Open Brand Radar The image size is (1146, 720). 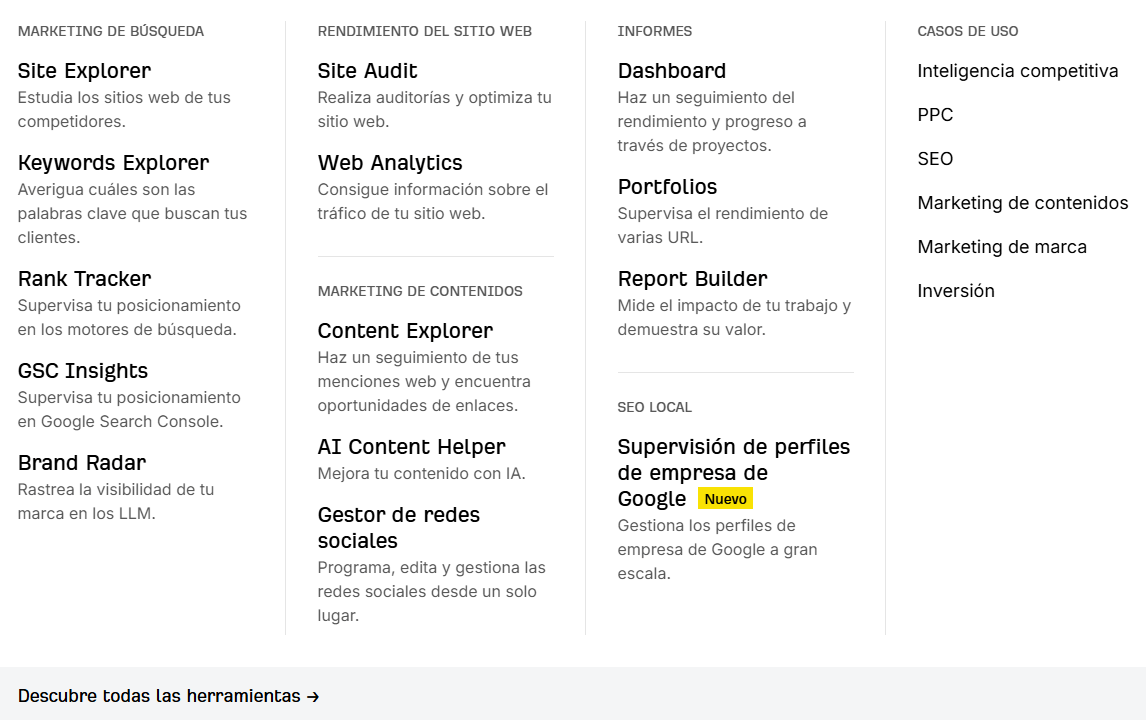(x=82, y=463)
